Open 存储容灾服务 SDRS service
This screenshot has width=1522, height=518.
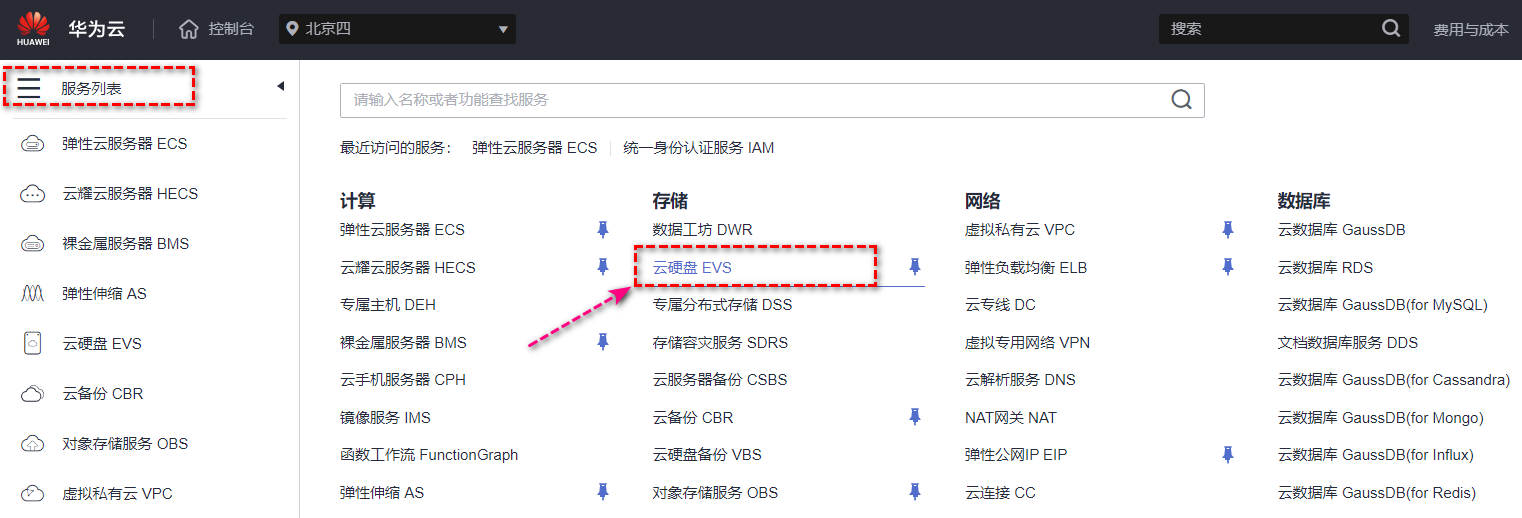720,342
